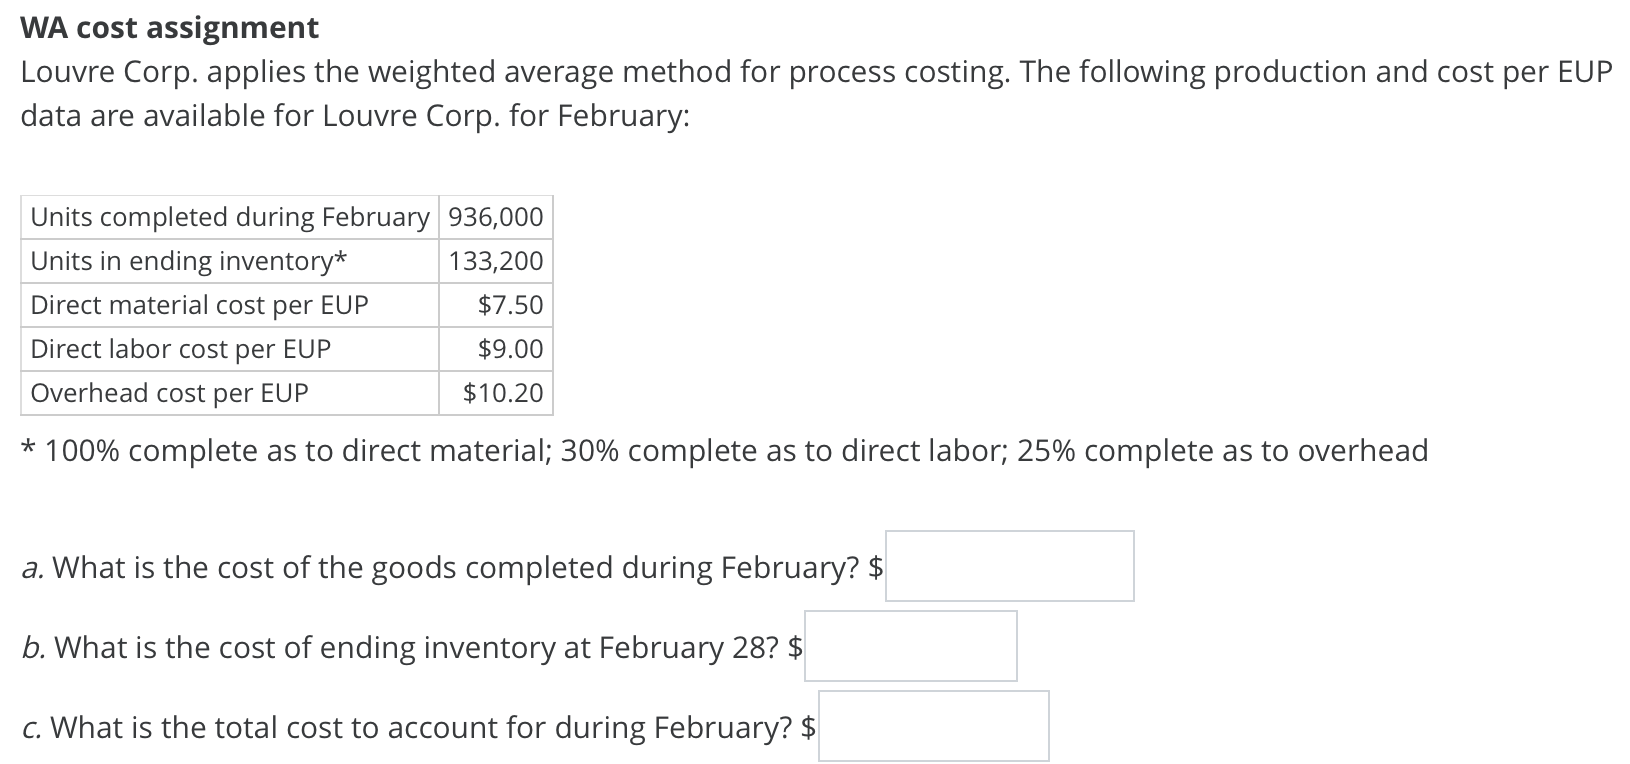The image size is (1630, 764).
Task: Click the Overhead cost per EUP label
Action: pyautogui.click(x=169, y=392)
